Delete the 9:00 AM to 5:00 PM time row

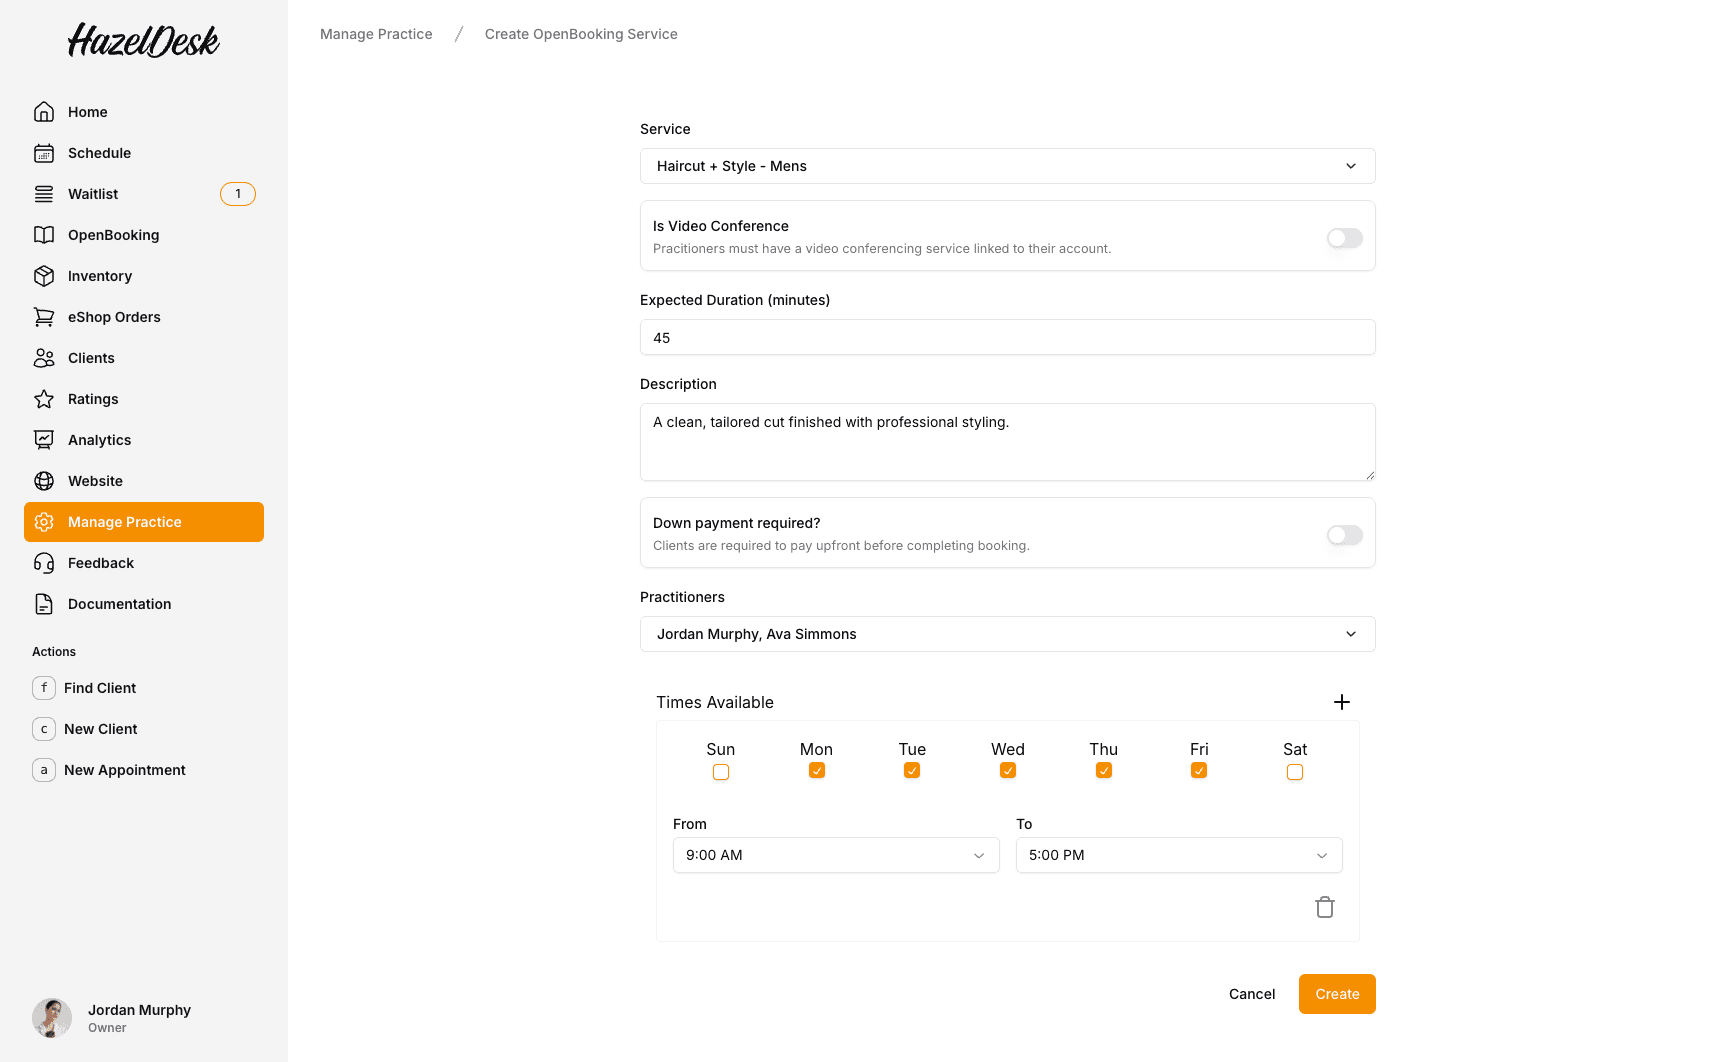[1325, 907]
